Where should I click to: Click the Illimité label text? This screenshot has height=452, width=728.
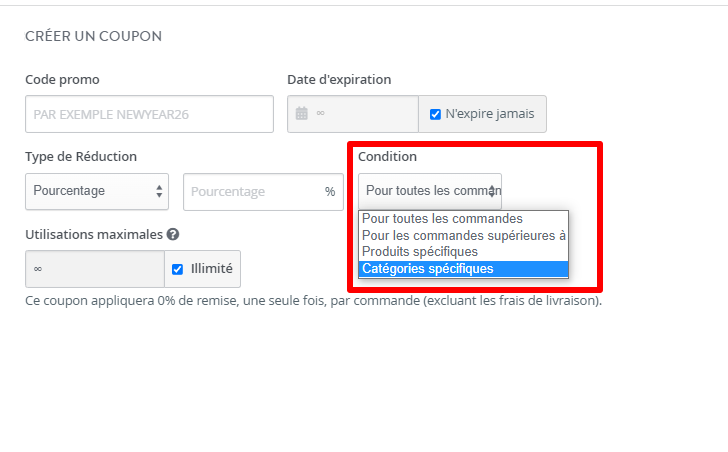pyautogui.click(x=212, y=269)
